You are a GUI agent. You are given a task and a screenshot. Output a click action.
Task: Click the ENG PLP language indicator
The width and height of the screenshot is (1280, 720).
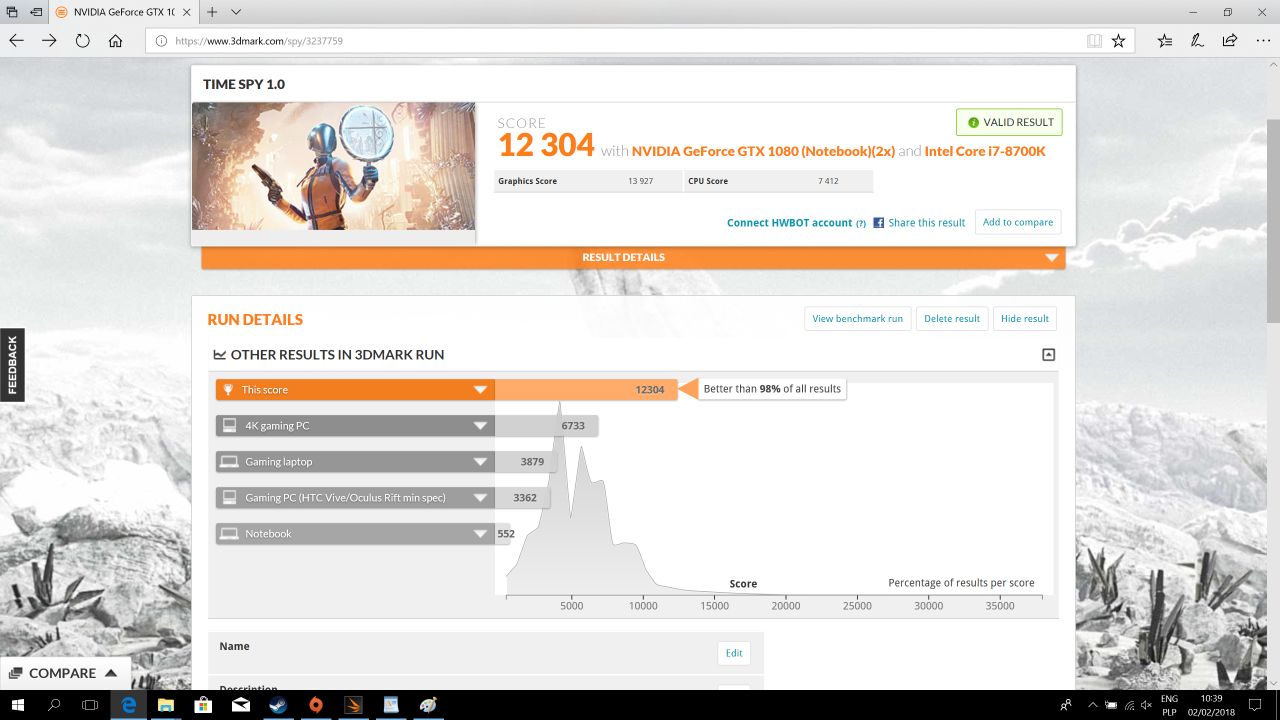(1169, 705)
